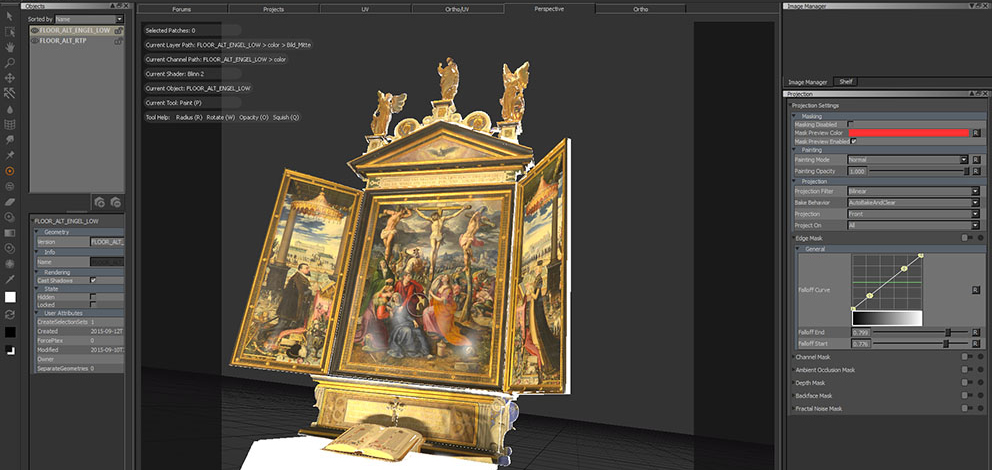Reset Mask Preview Color with R icon
Image resolution: width=992 pixels, height=470 pixels.
tap(976, 132)
